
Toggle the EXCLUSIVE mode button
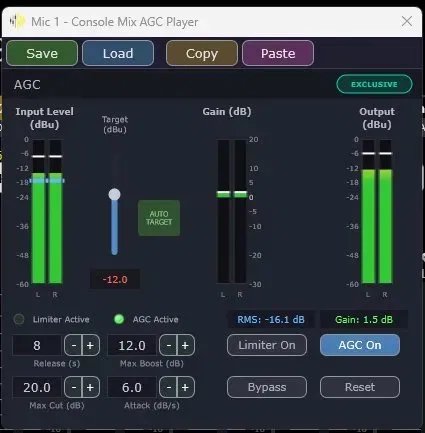pos(374,84)
